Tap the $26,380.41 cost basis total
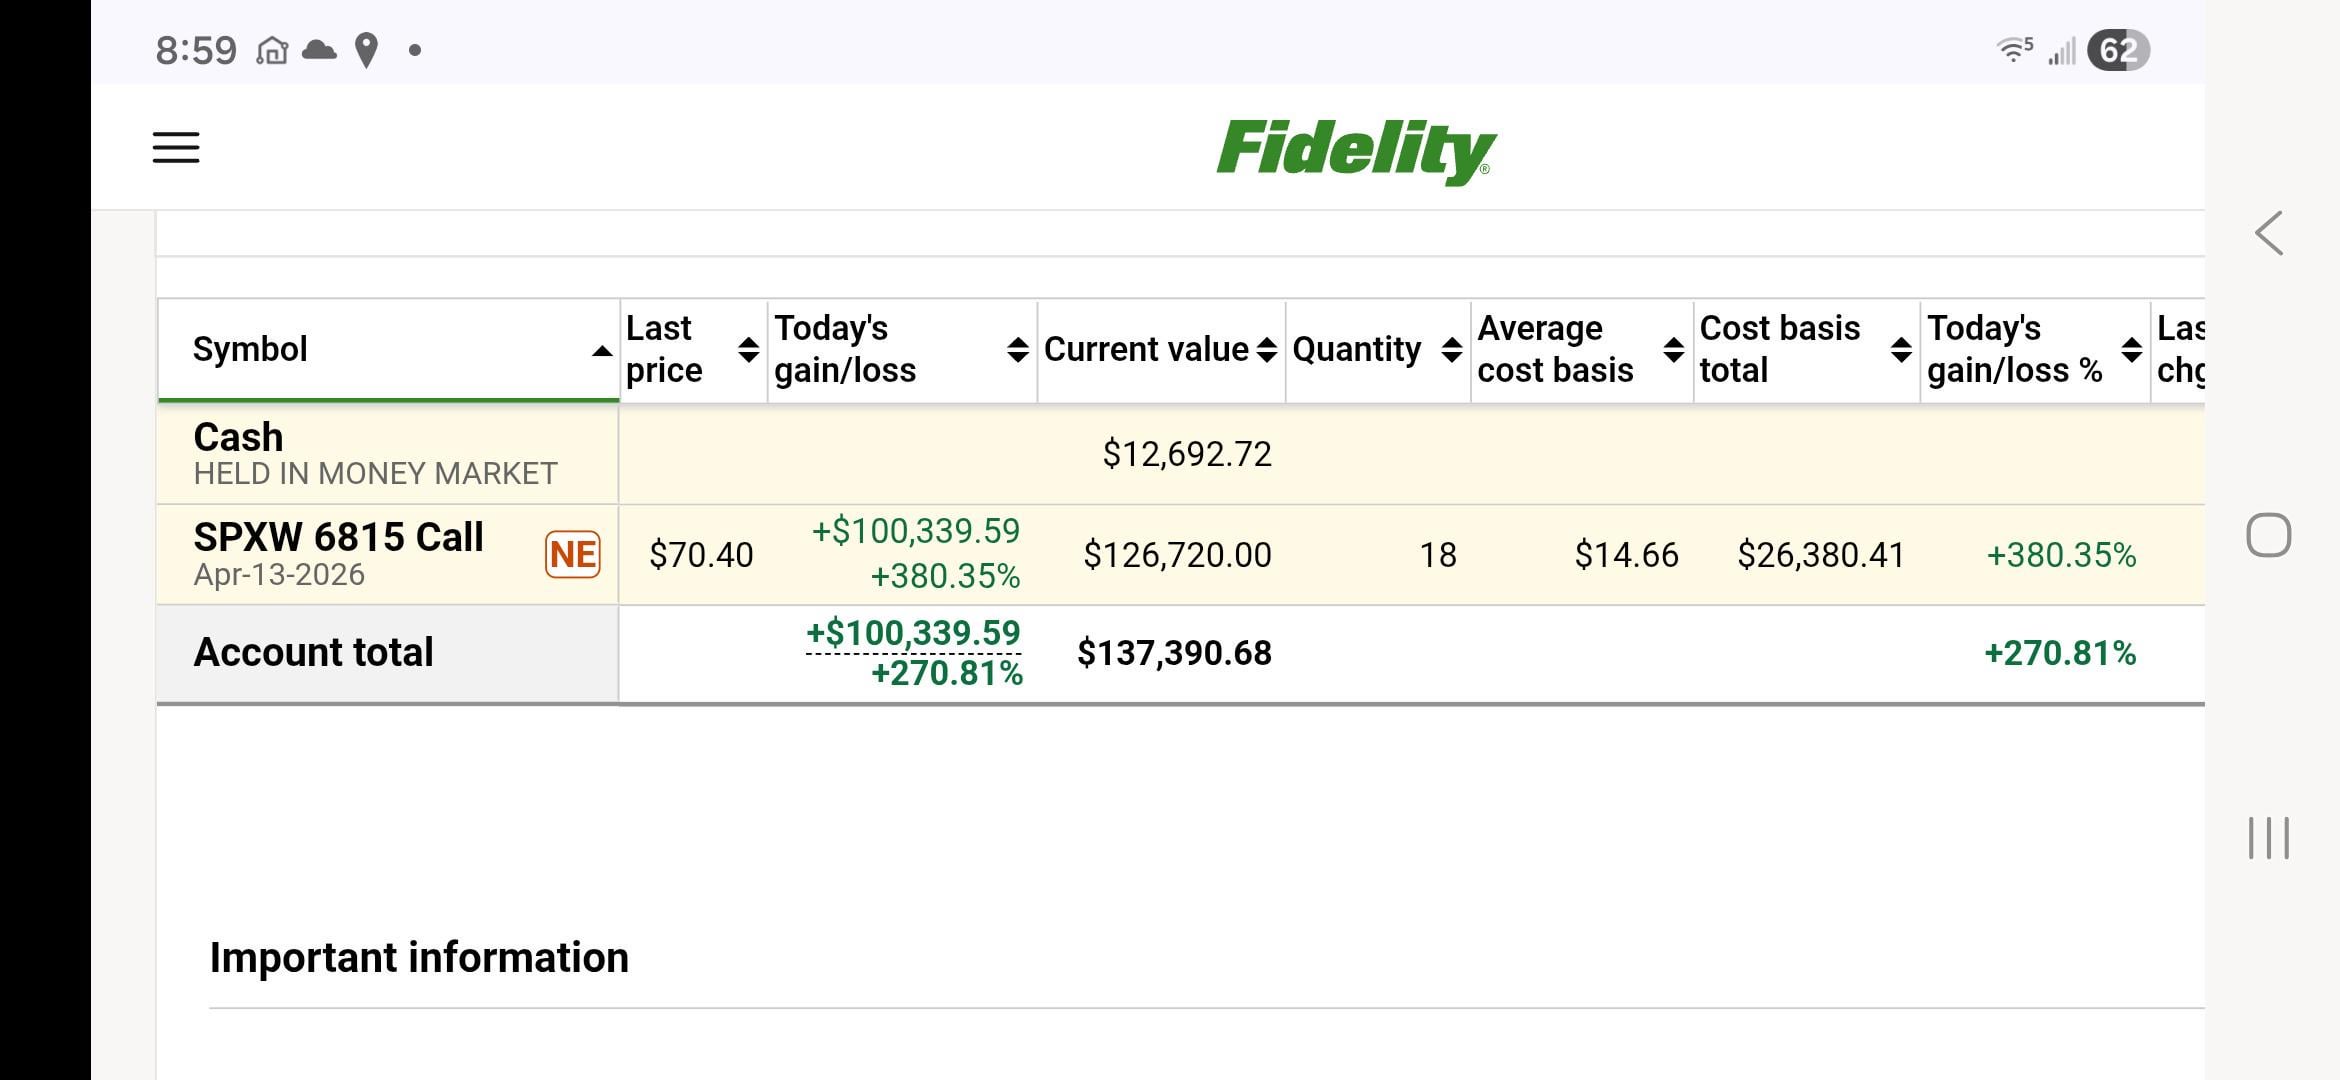The height and width of the screenshot is (1080, 2340). [1820, 555]
